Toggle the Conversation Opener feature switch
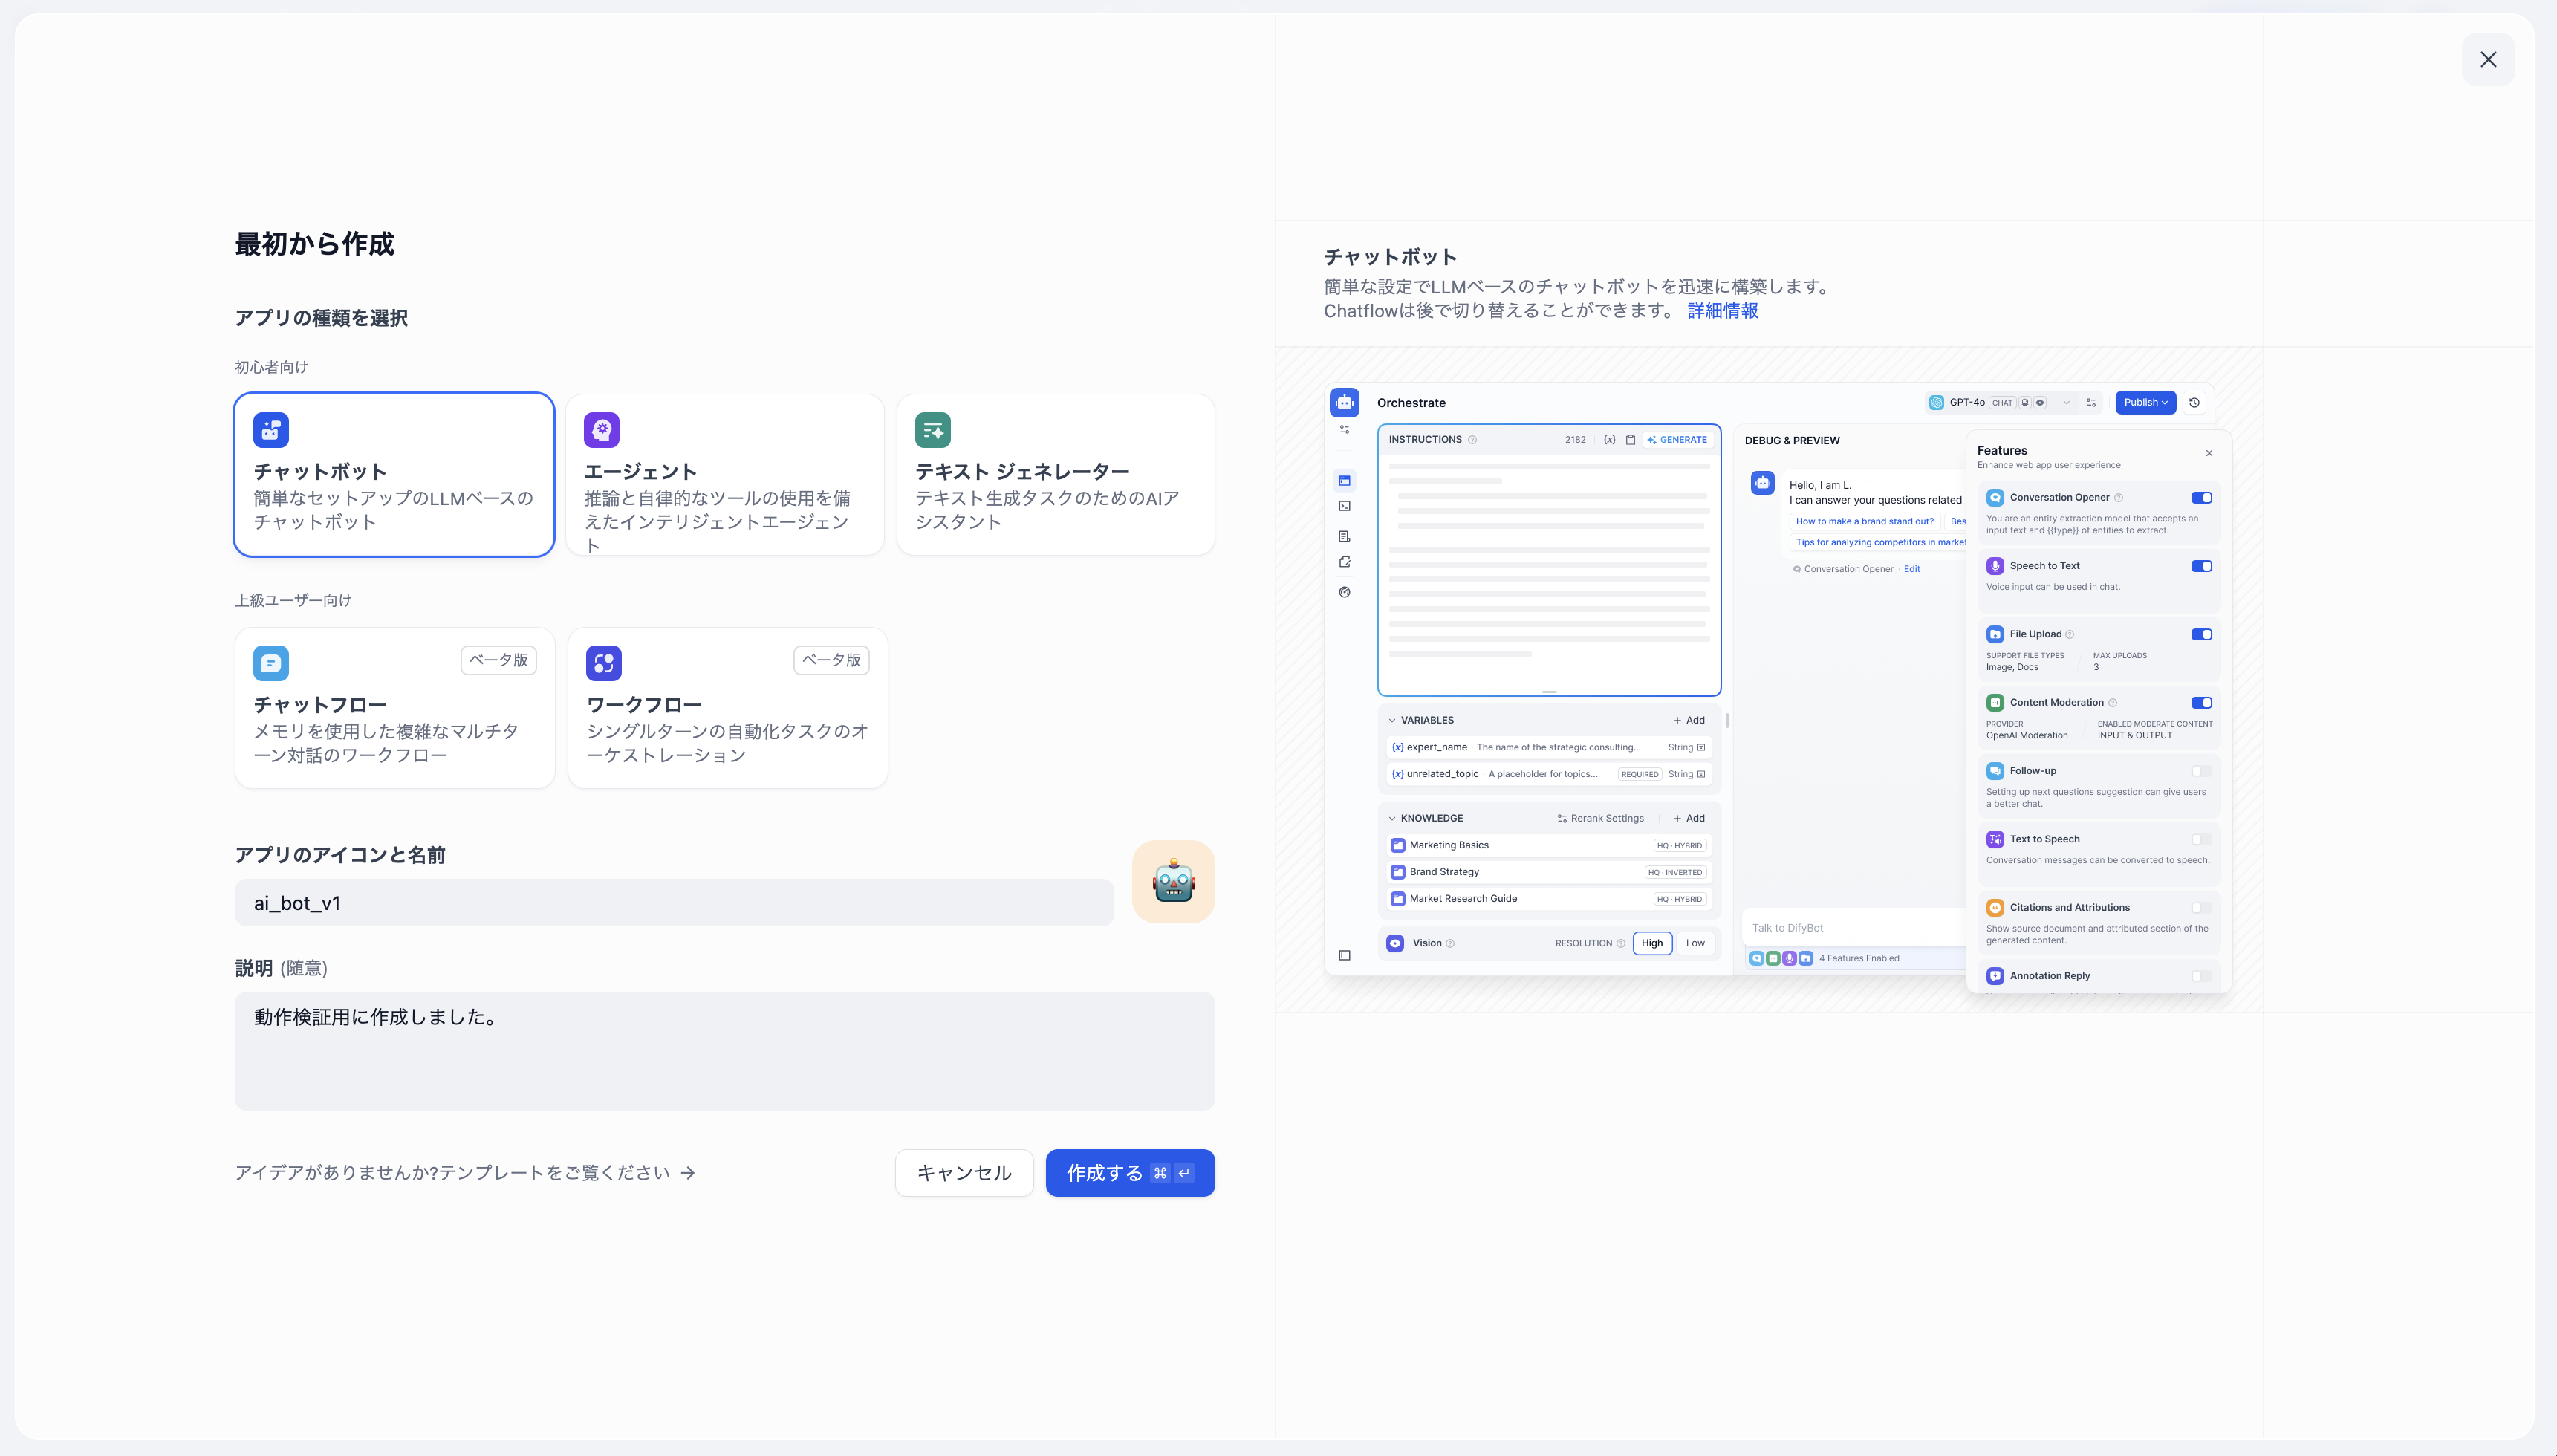 (x=2200, y=497)
